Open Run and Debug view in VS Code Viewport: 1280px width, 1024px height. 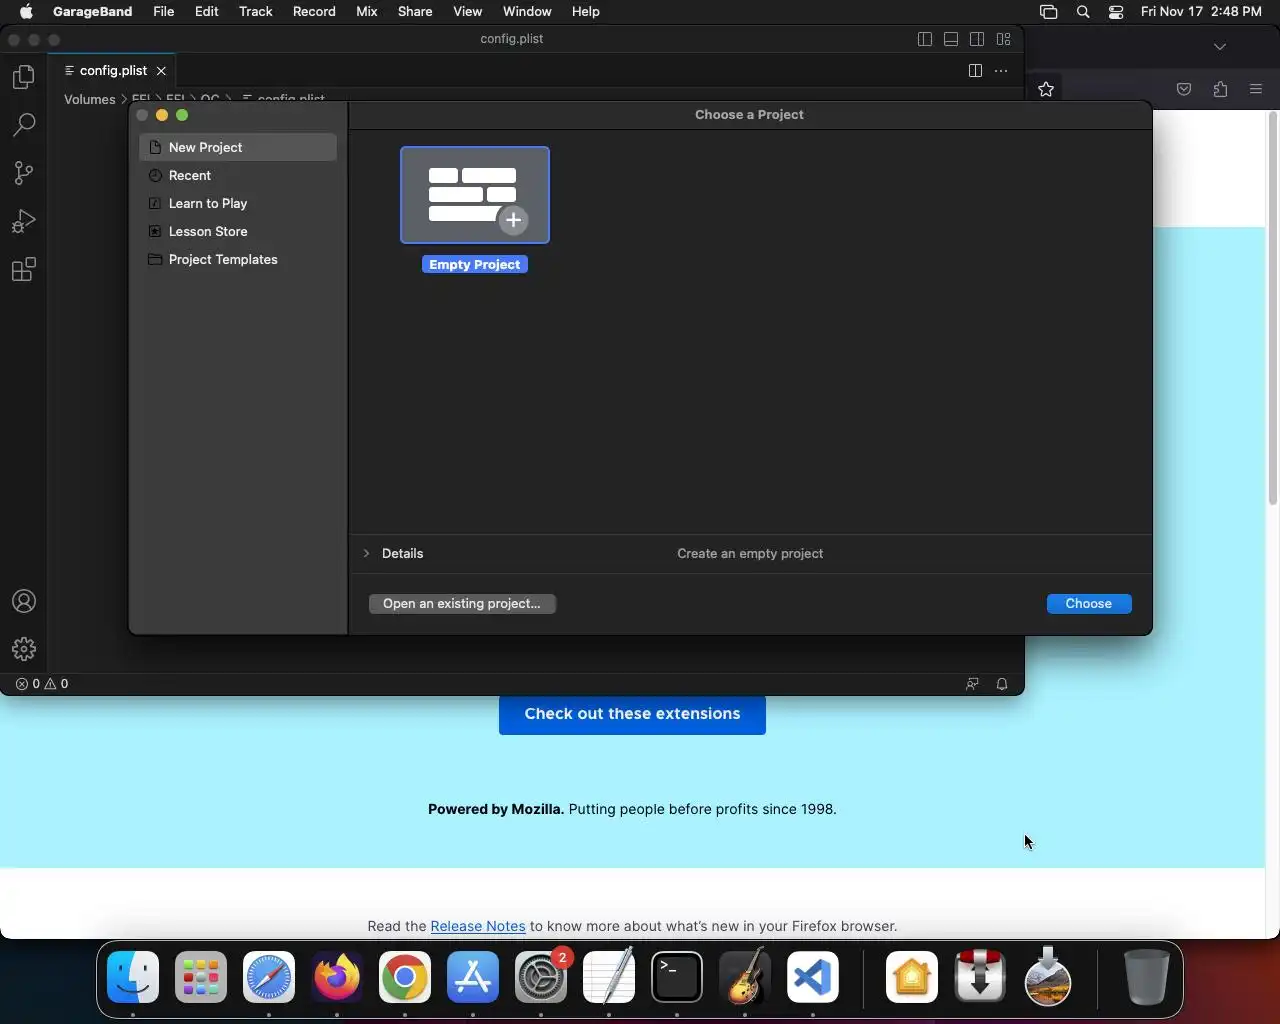24,221
